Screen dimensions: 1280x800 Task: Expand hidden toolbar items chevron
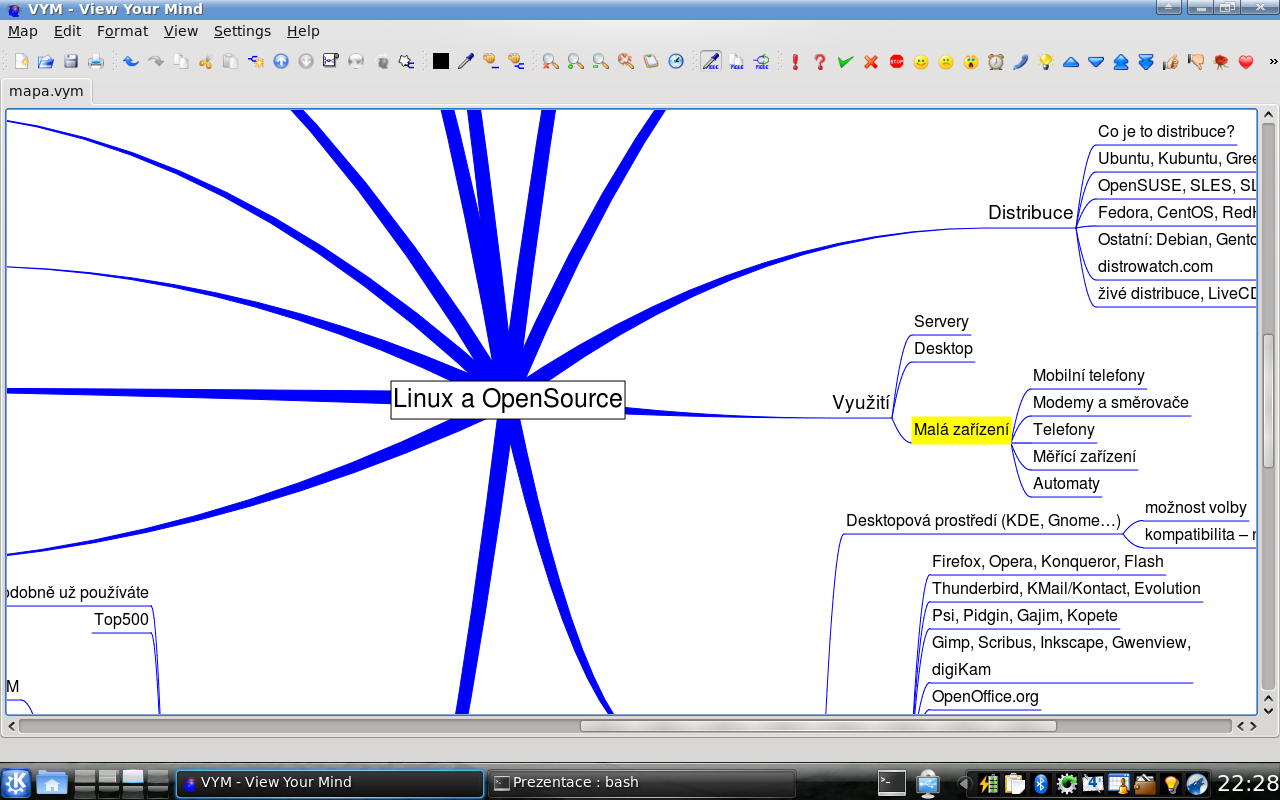coord(1273,61)
